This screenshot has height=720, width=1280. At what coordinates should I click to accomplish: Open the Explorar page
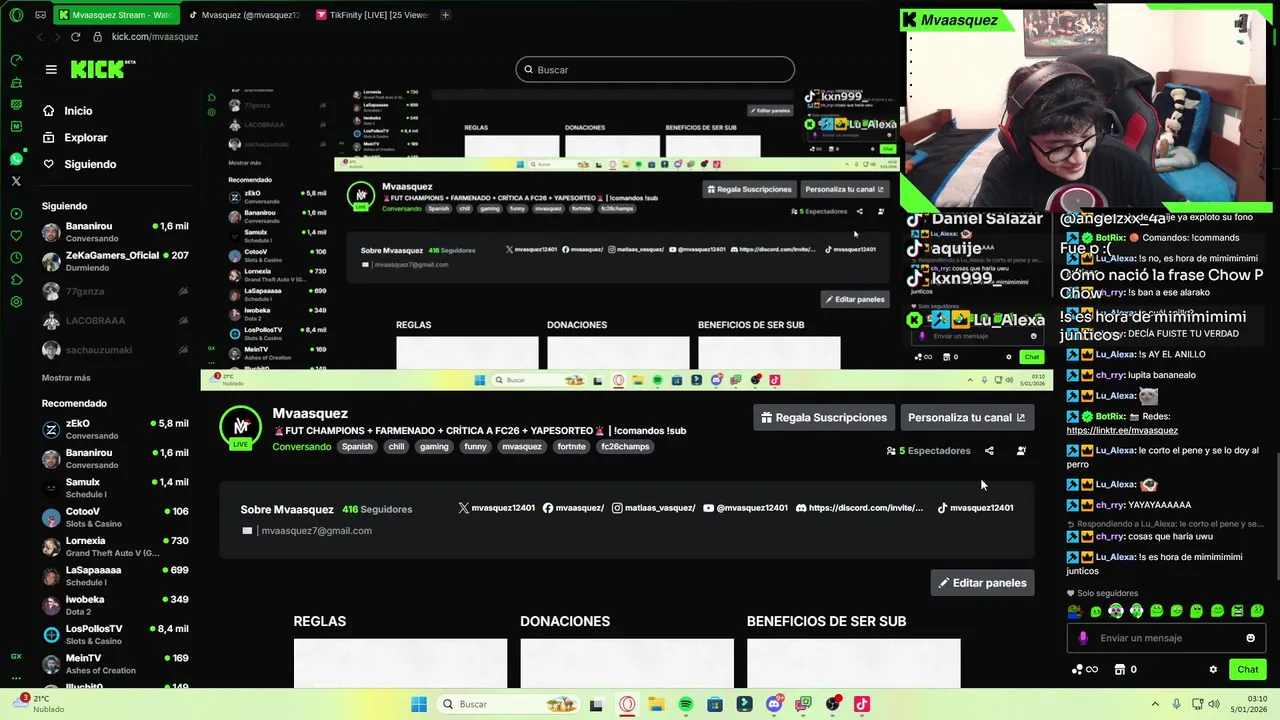[x=85, y=137]
